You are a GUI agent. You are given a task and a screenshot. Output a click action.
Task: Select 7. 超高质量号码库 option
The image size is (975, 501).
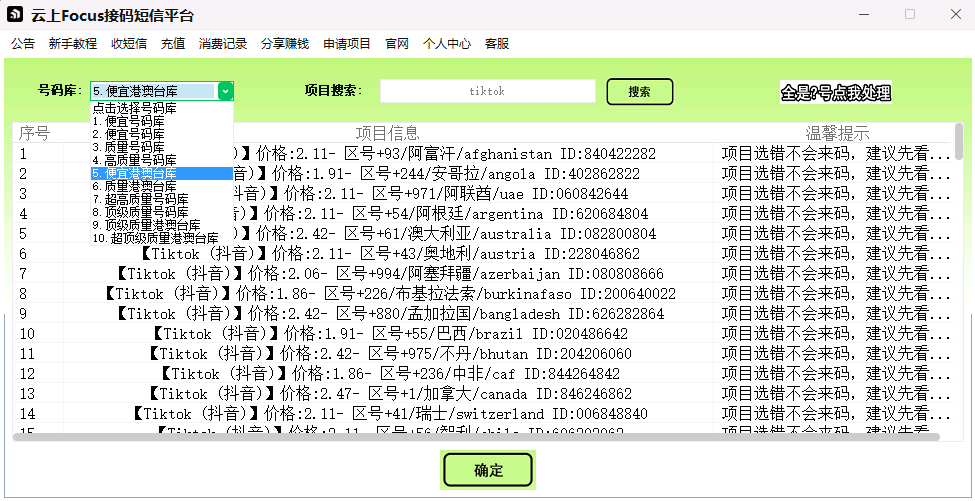(x=141, y=199)
